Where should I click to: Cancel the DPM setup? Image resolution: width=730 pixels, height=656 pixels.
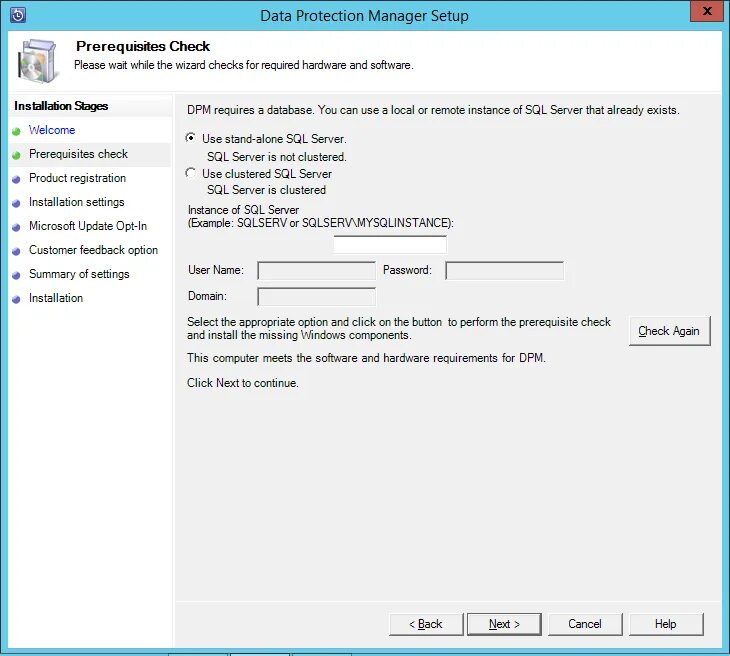(x=585, y=624)
